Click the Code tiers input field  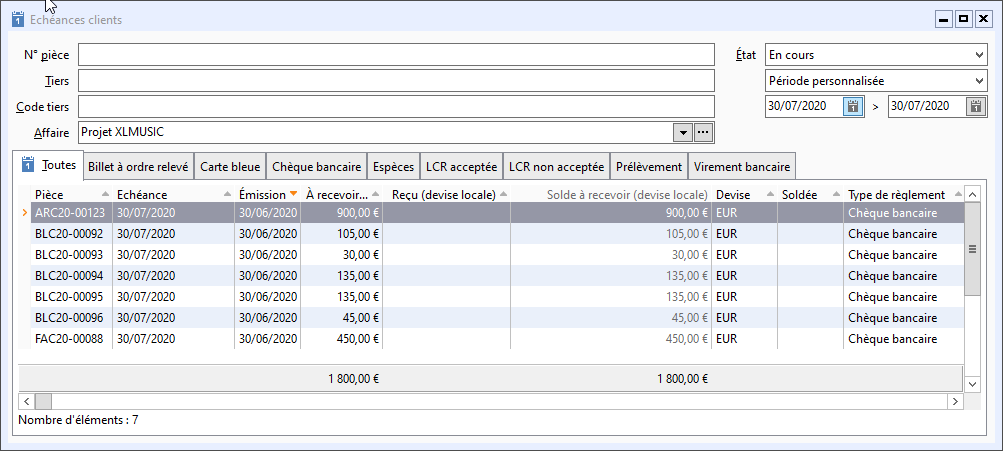tap(396, 107)
